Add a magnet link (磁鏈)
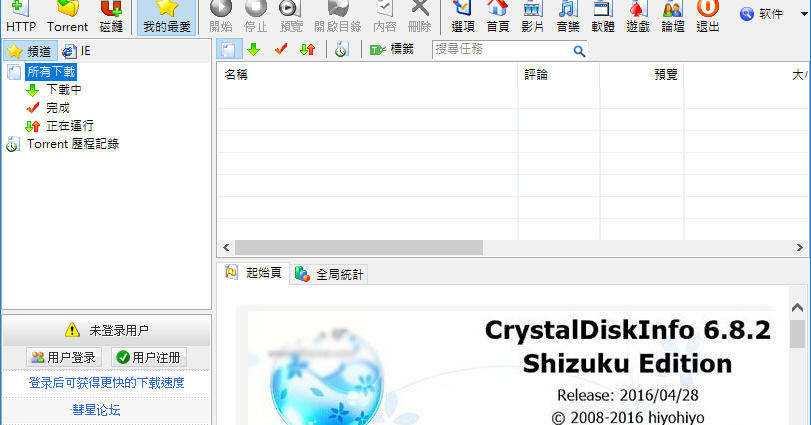 111,17
